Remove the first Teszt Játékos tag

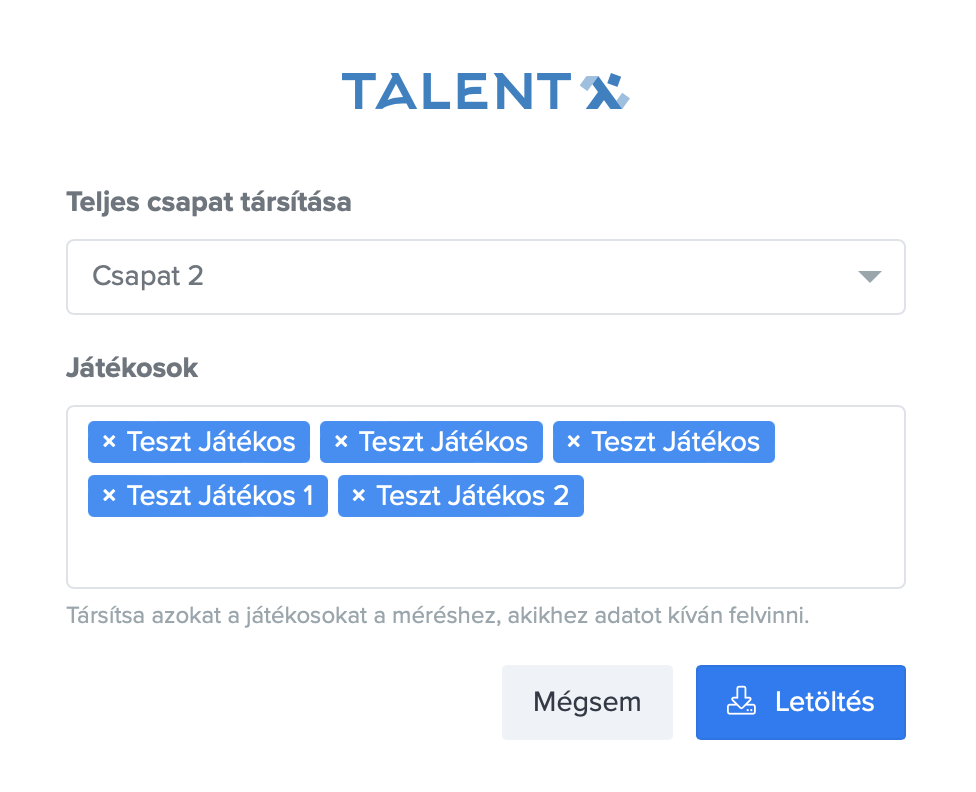109,442
